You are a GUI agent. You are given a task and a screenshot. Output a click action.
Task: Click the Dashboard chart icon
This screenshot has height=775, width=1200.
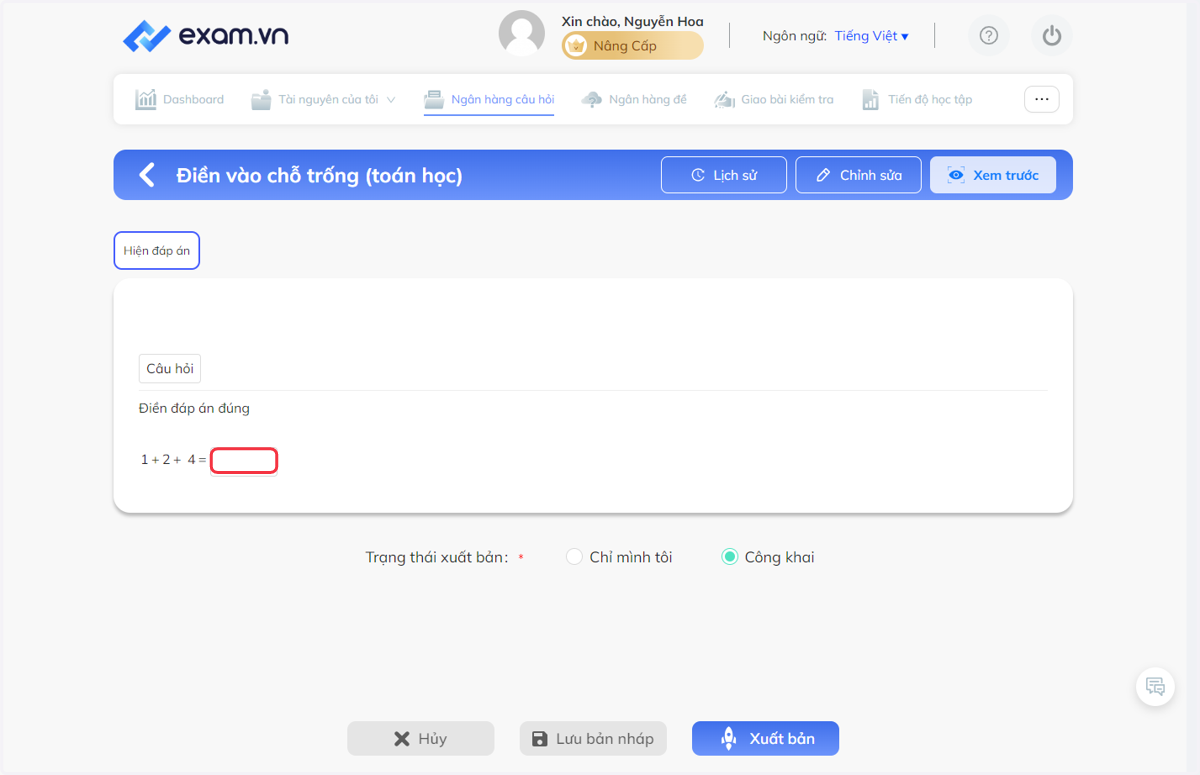(146, 99)
